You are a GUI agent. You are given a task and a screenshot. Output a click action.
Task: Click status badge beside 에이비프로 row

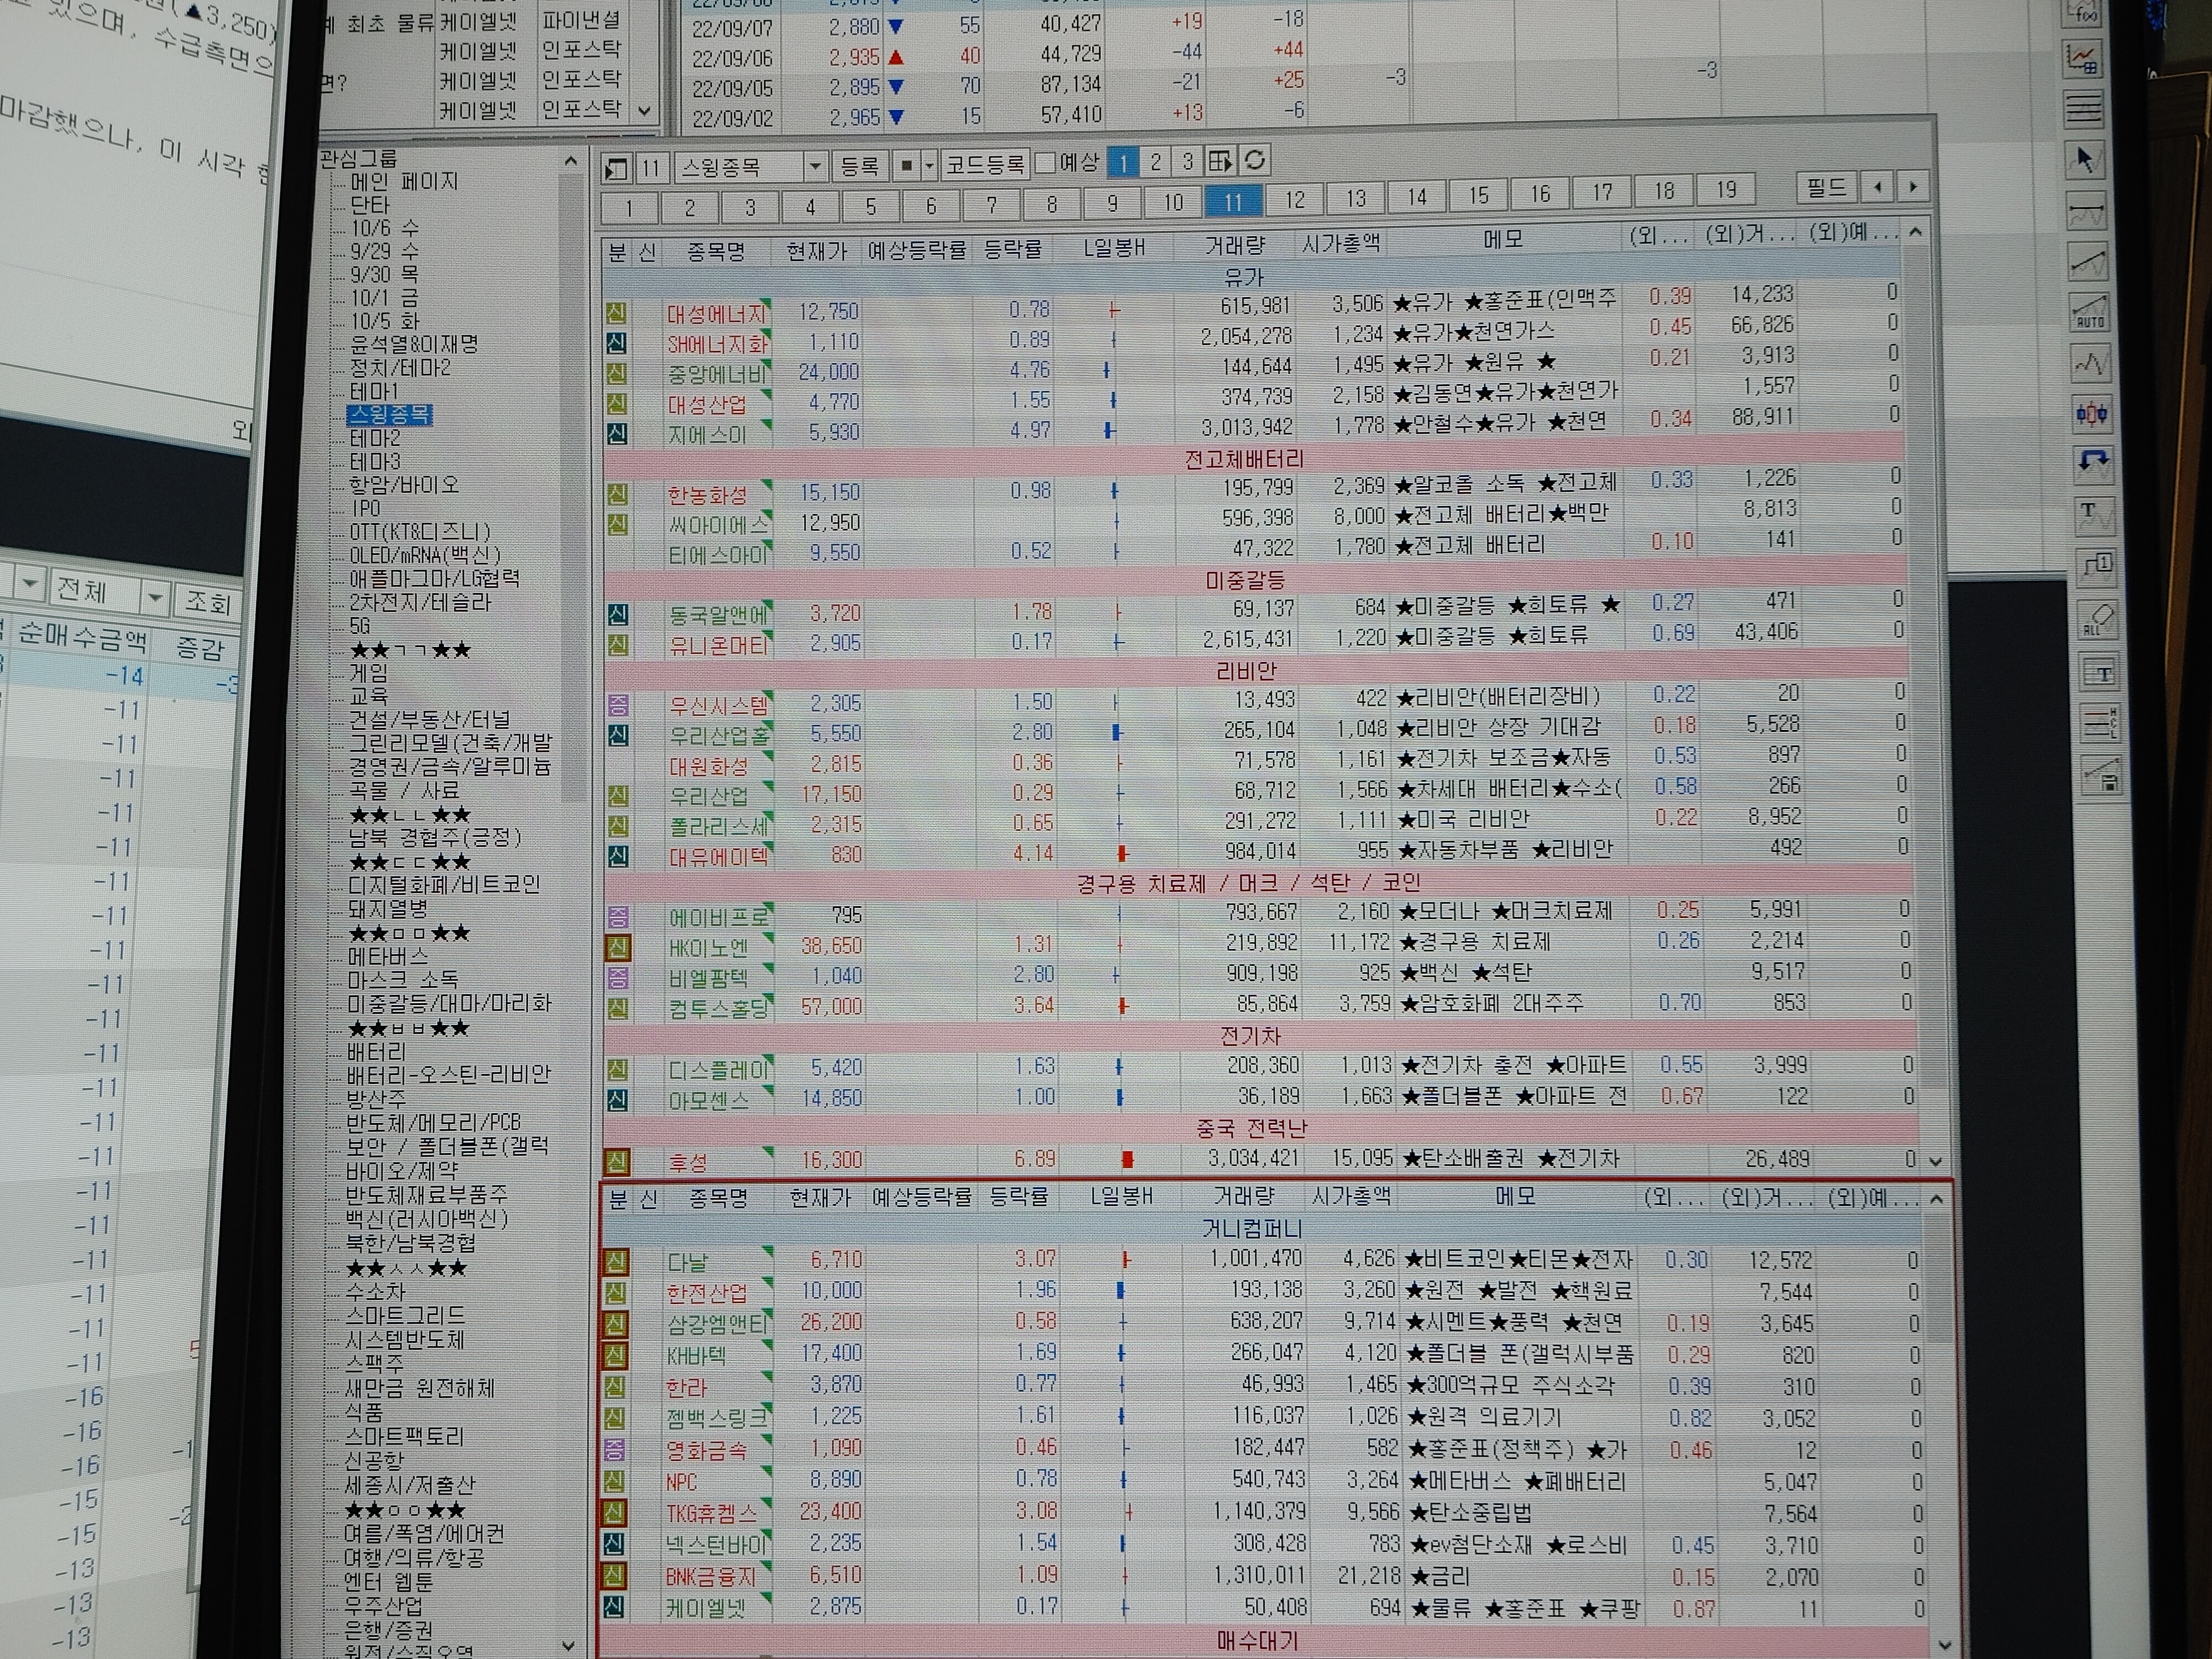pos(618,916)
